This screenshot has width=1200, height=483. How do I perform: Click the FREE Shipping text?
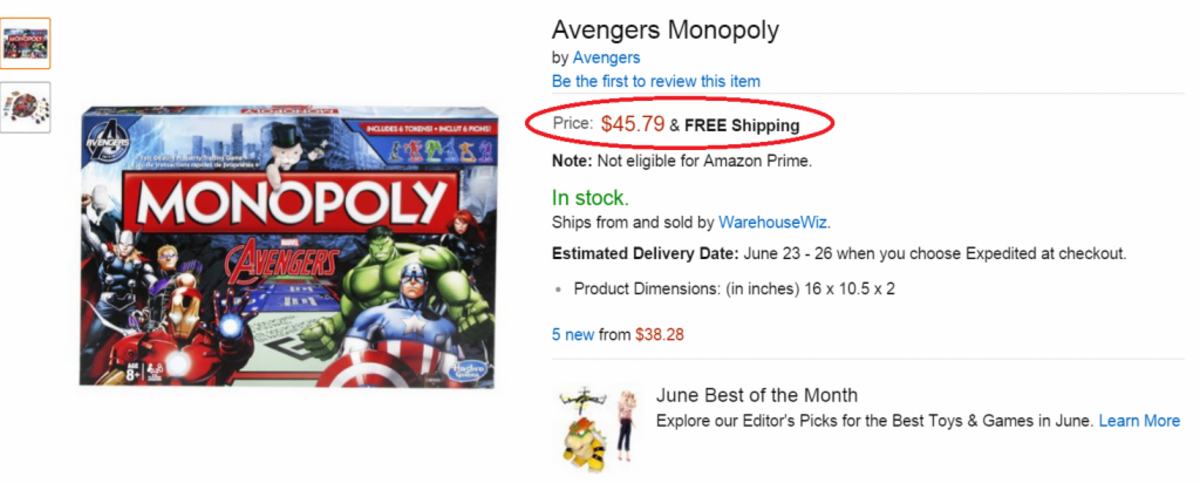coord(742,125)
